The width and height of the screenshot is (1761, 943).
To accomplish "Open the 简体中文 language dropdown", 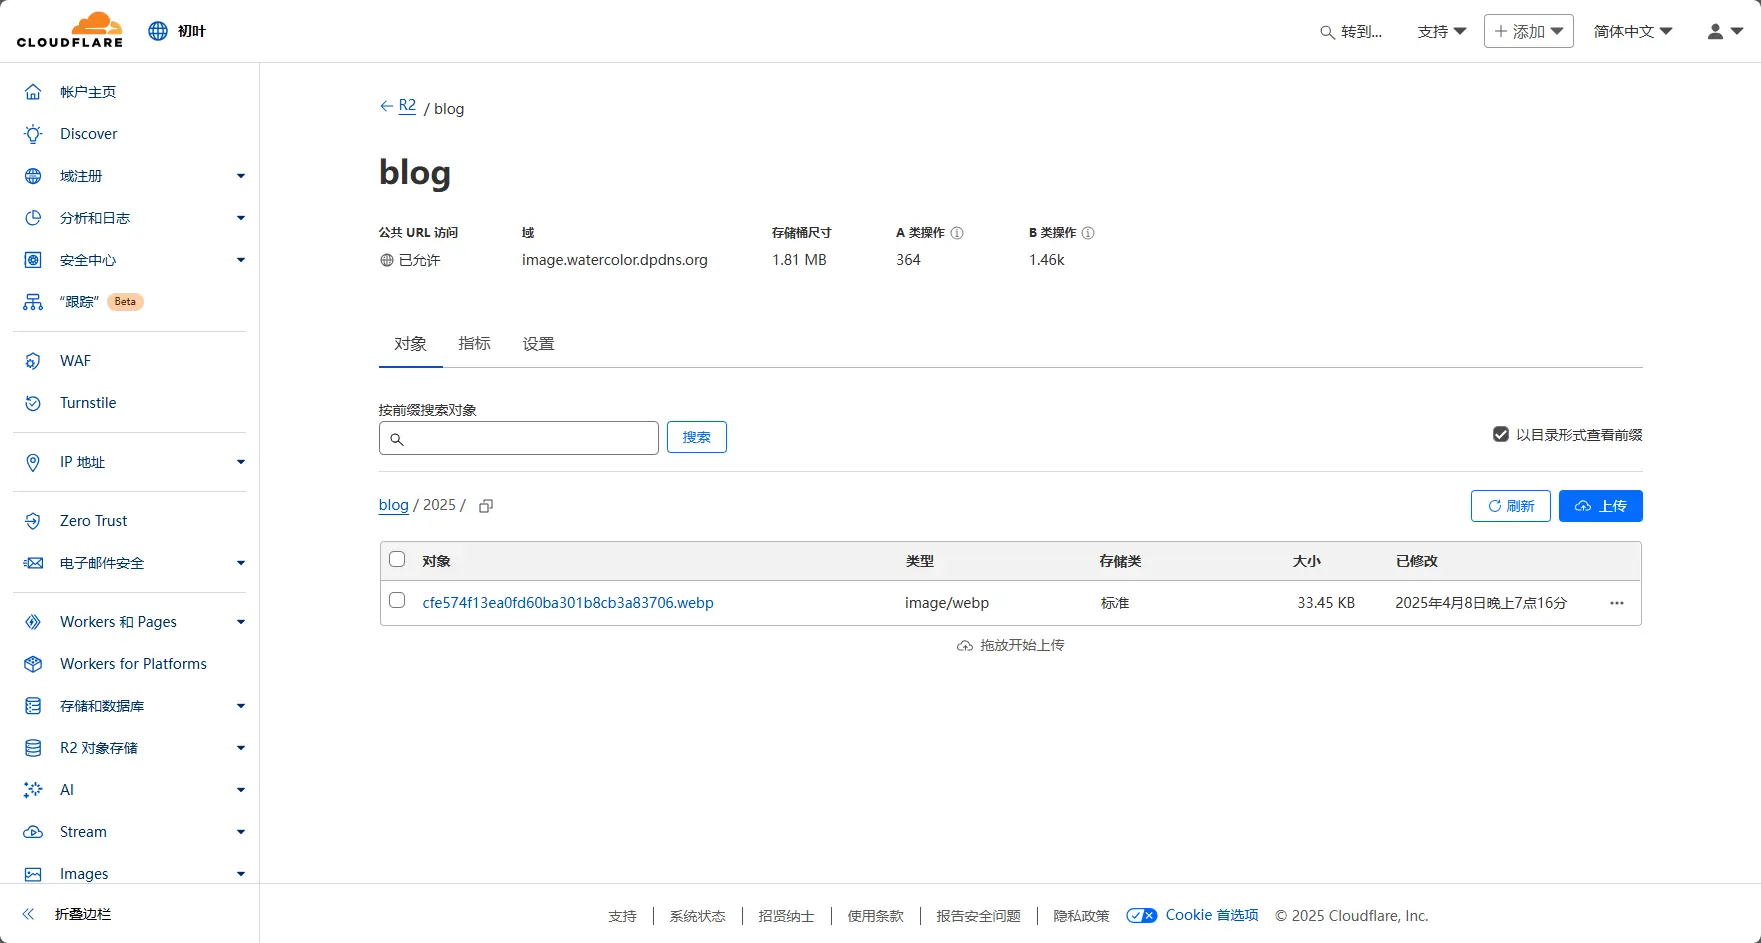I will [x=1632, y=31].
